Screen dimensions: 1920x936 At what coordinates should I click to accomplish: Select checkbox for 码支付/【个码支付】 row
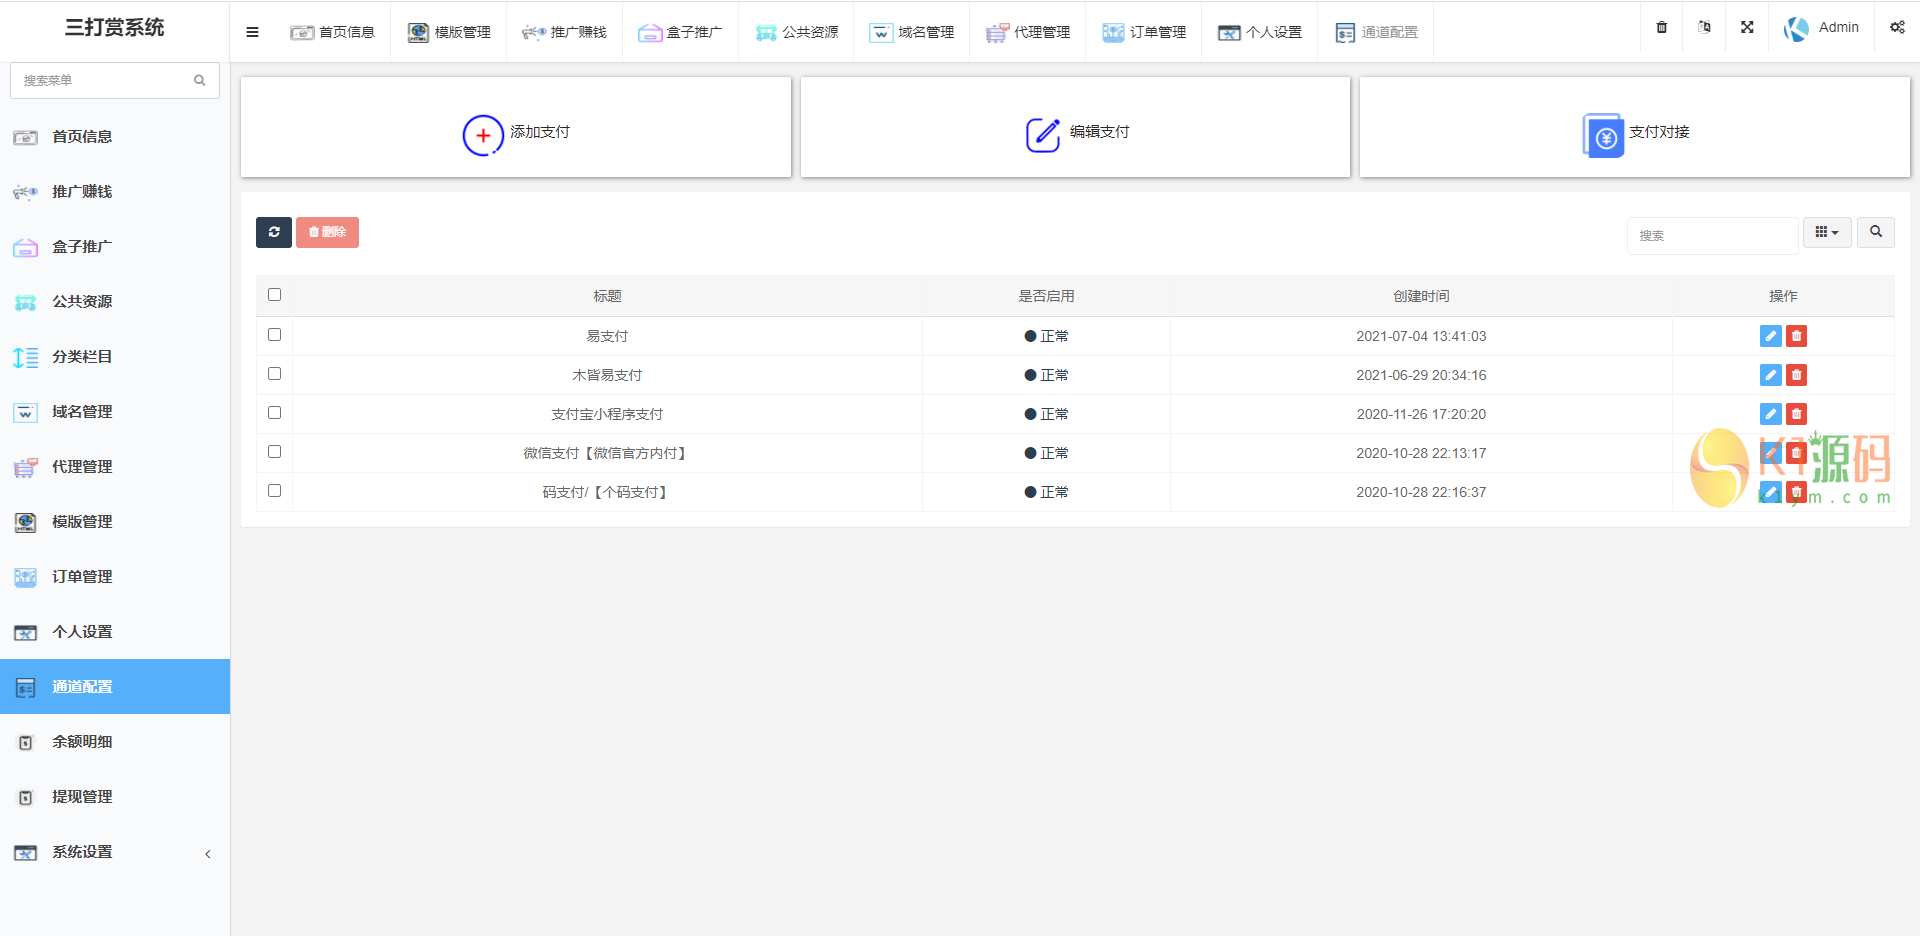pyautogui.click(x=275, y=491)
